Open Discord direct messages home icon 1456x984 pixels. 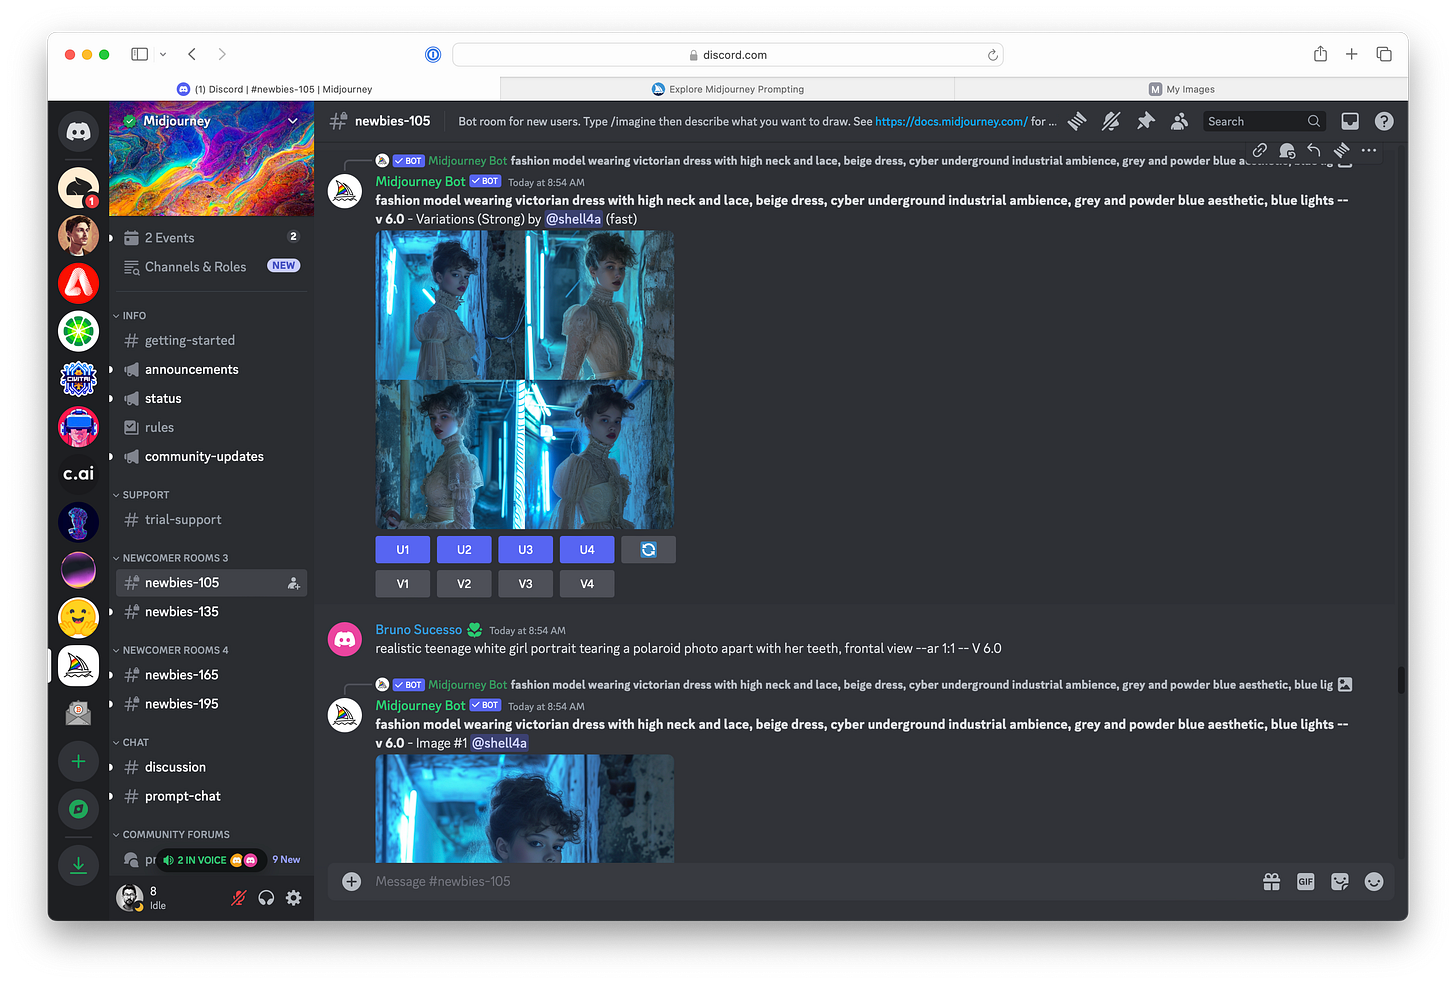[x=78, y=131]
